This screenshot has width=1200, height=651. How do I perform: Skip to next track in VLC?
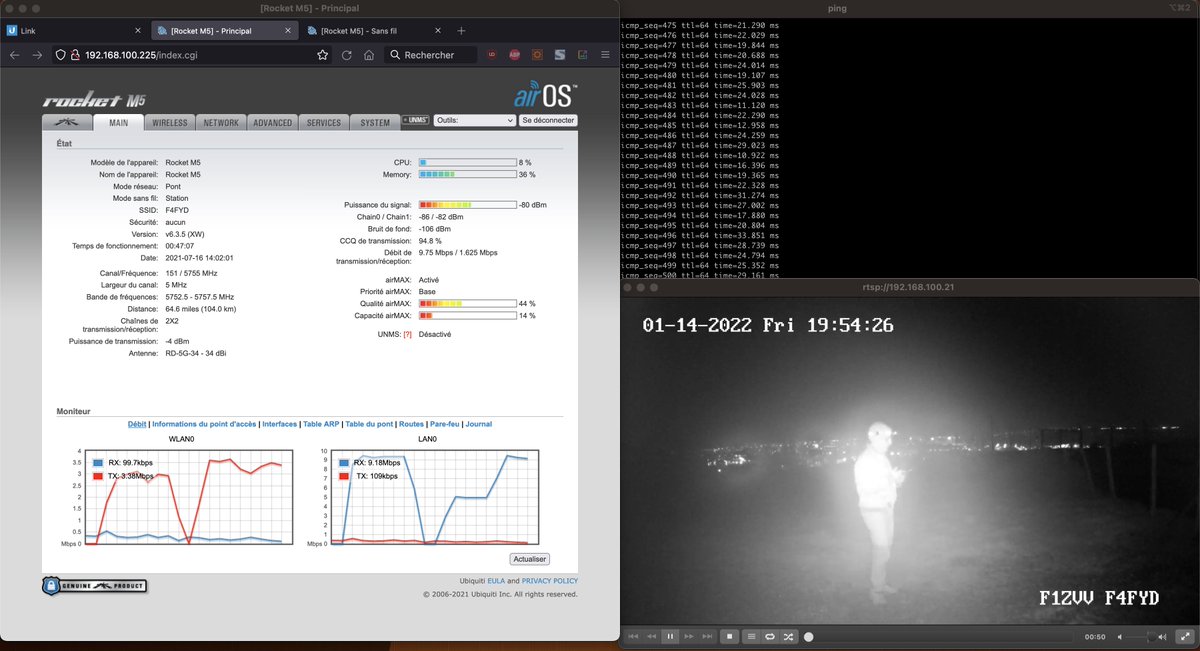pos(708,636)
